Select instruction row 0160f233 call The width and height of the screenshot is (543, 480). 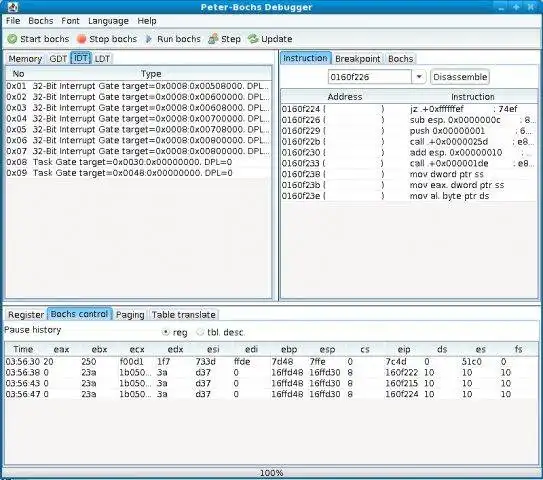point(409,163)
